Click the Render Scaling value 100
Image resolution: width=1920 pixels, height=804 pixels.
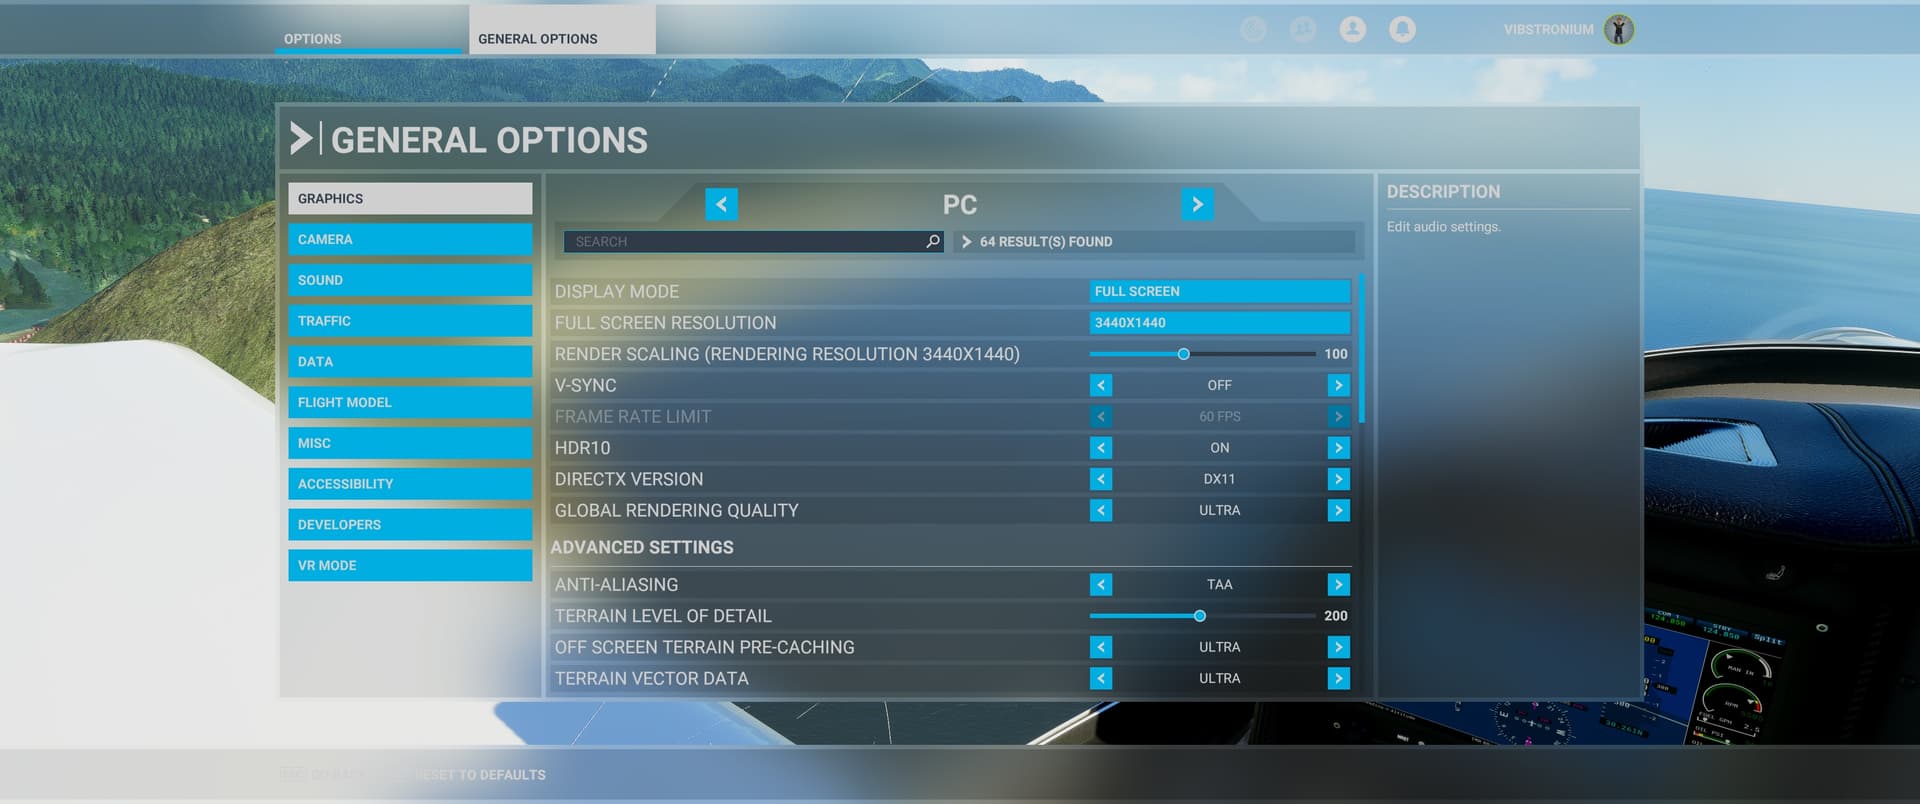coord(1336,354)
